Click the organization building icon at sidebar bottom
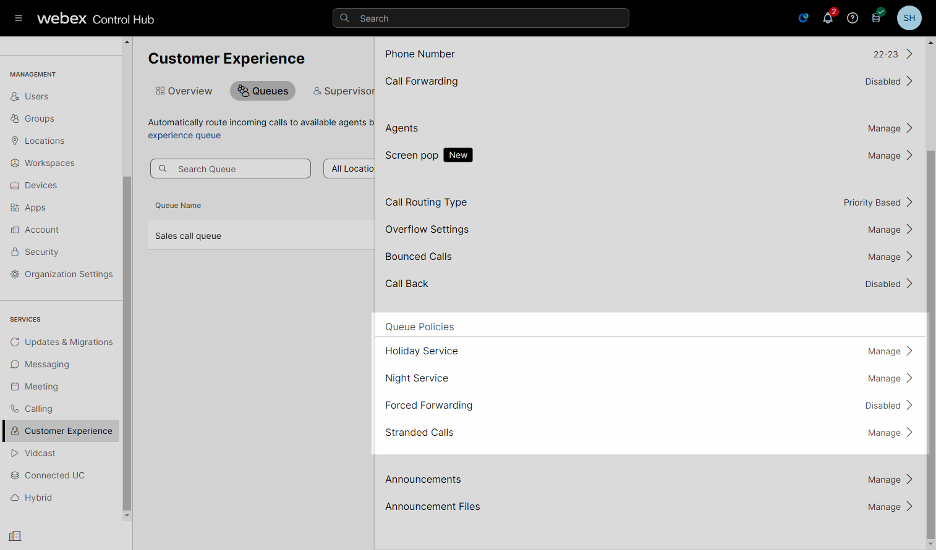The width and height of the screenshot is (936, 550). click(15, 536)
